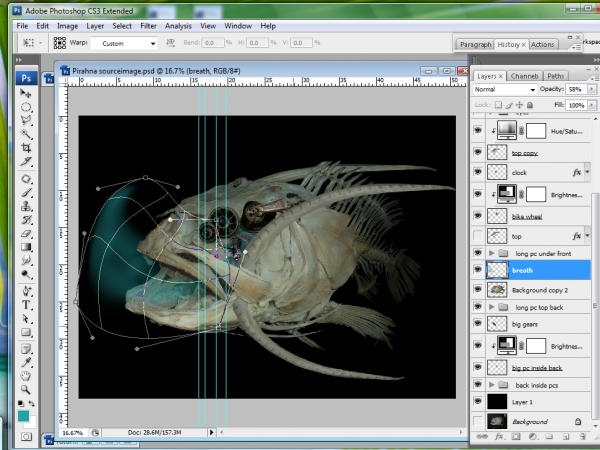Hide the clock layer
The width and height of the screenshot is (600, 450).
point(478,172)
